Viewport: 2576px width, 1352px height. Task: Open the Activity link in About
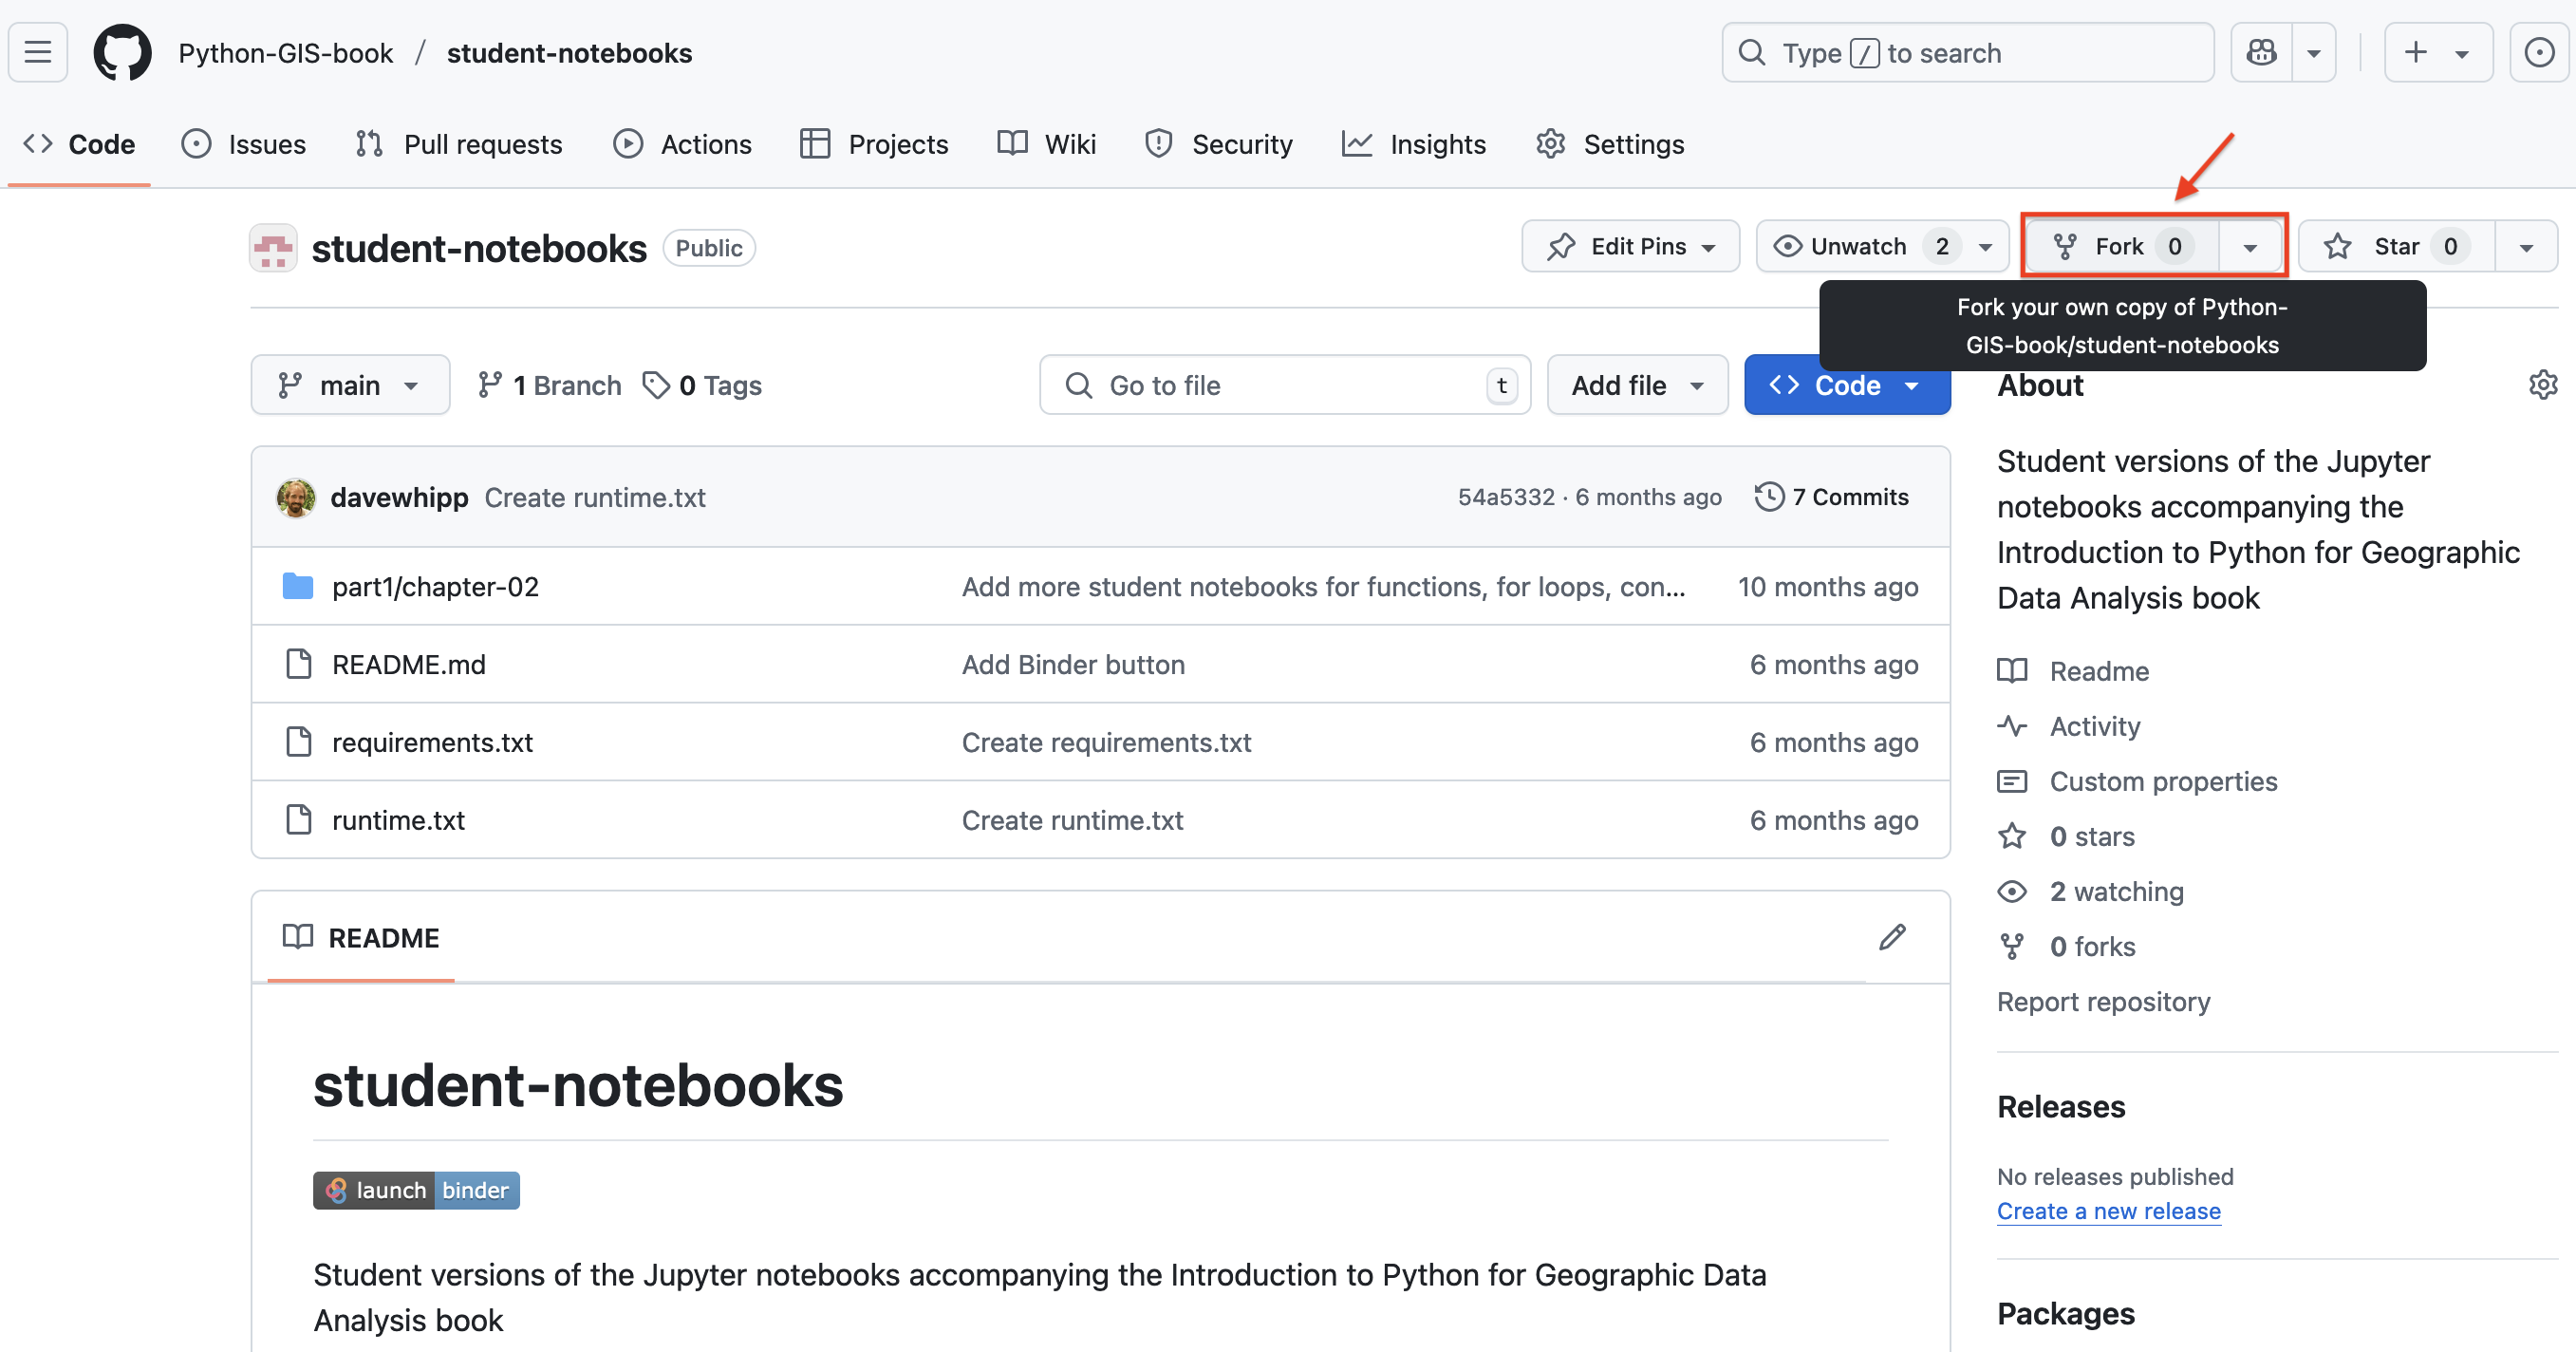click(2069, 726)
